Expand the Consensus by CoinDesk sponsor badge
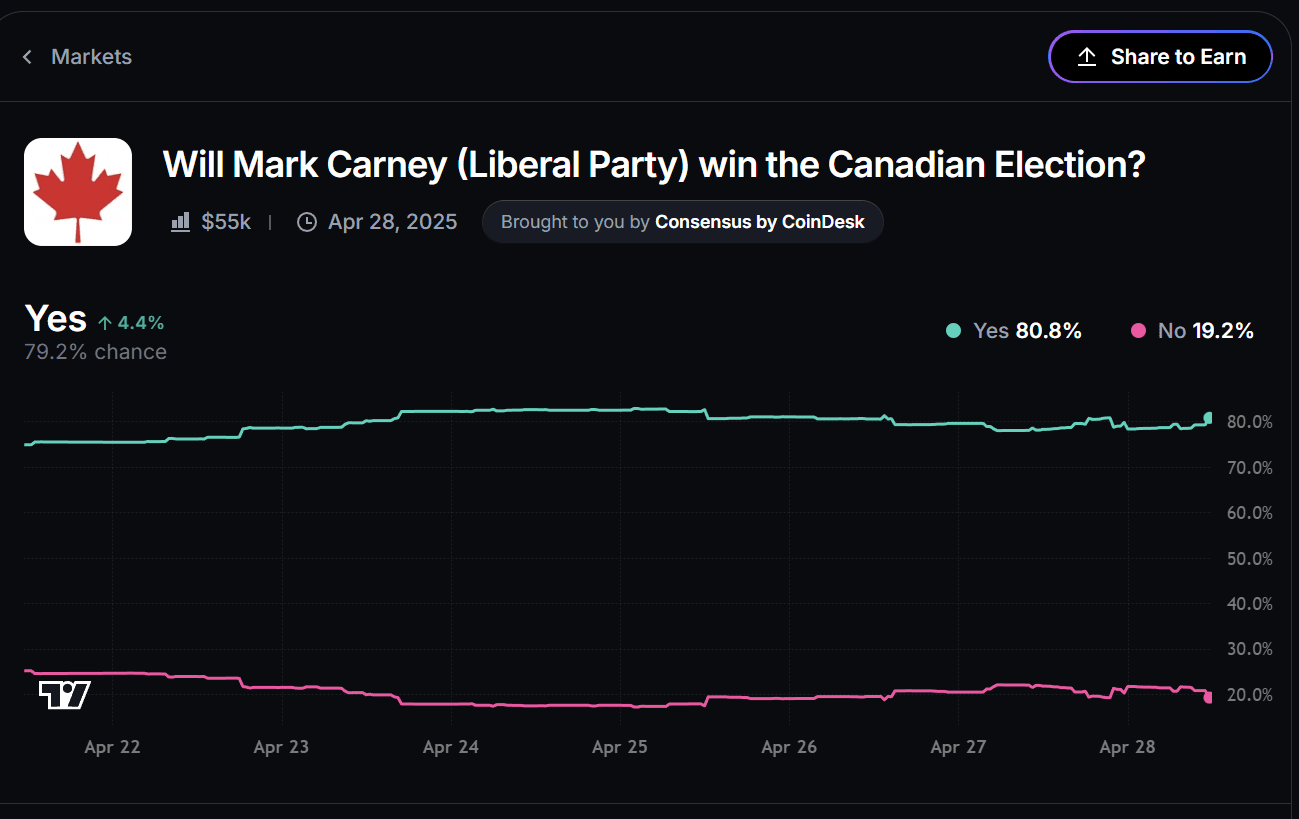The height and width of the screenshot is (819, 1299). tap(683, 221)
